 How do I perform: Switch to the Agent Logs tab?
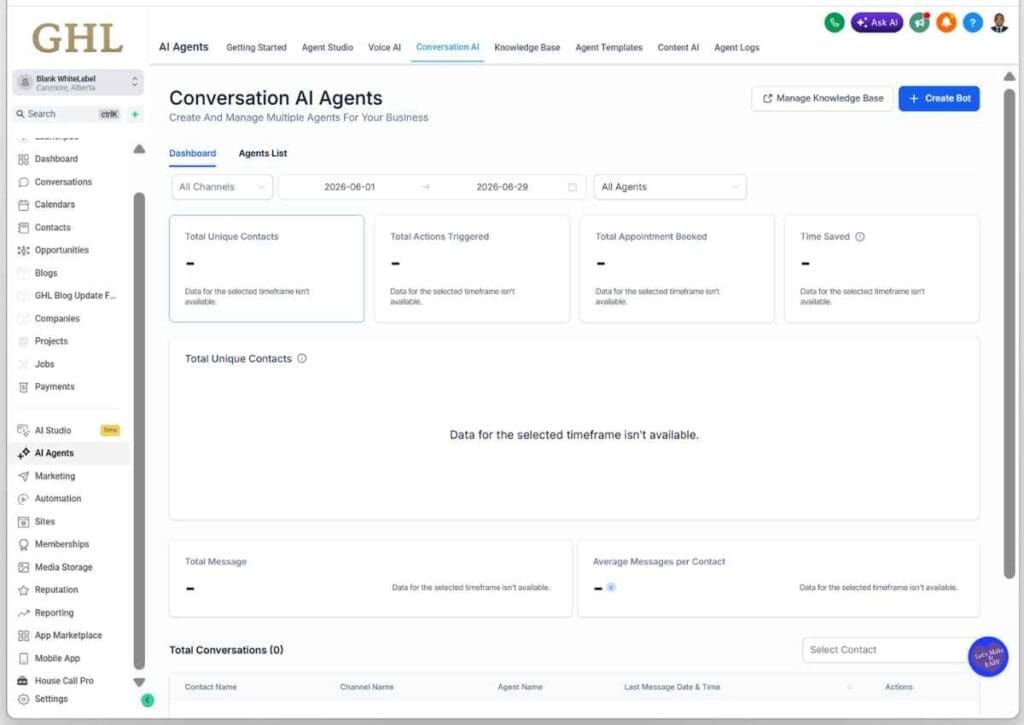(737, 48)
